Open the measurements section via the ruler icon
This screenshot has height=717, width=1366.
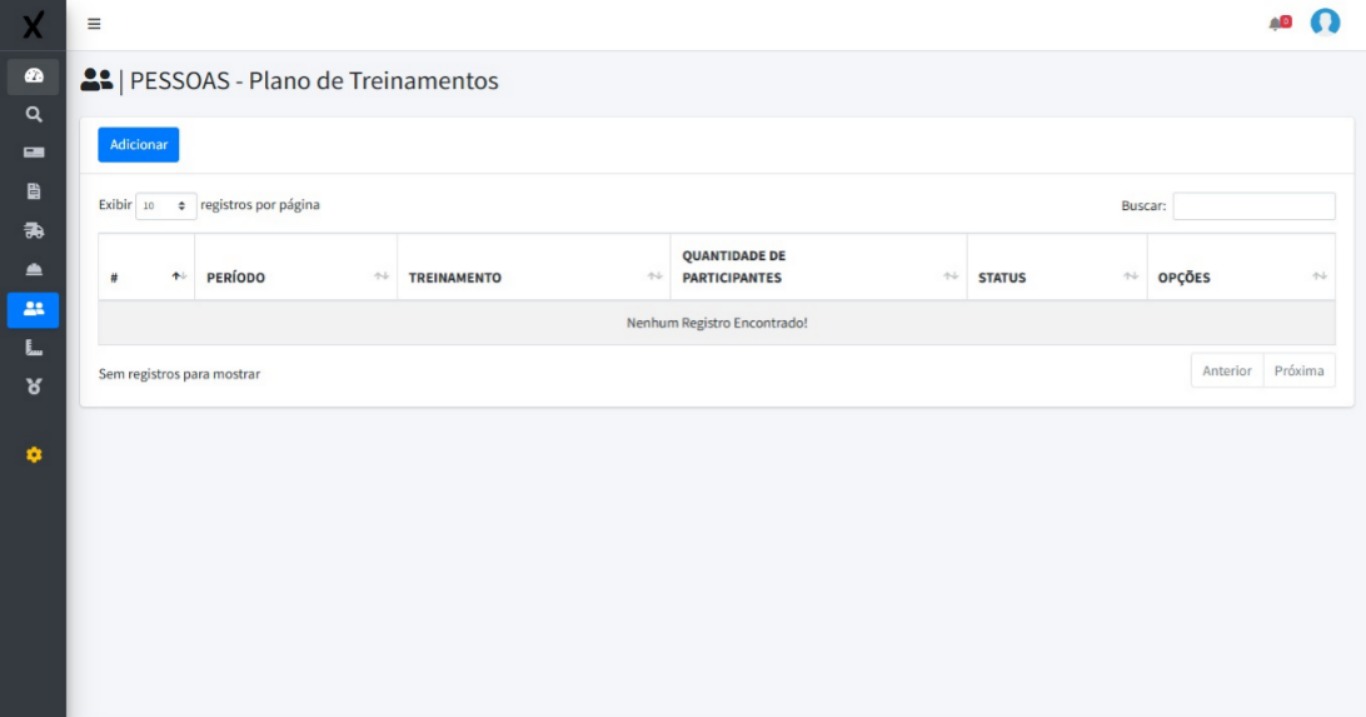33,344
